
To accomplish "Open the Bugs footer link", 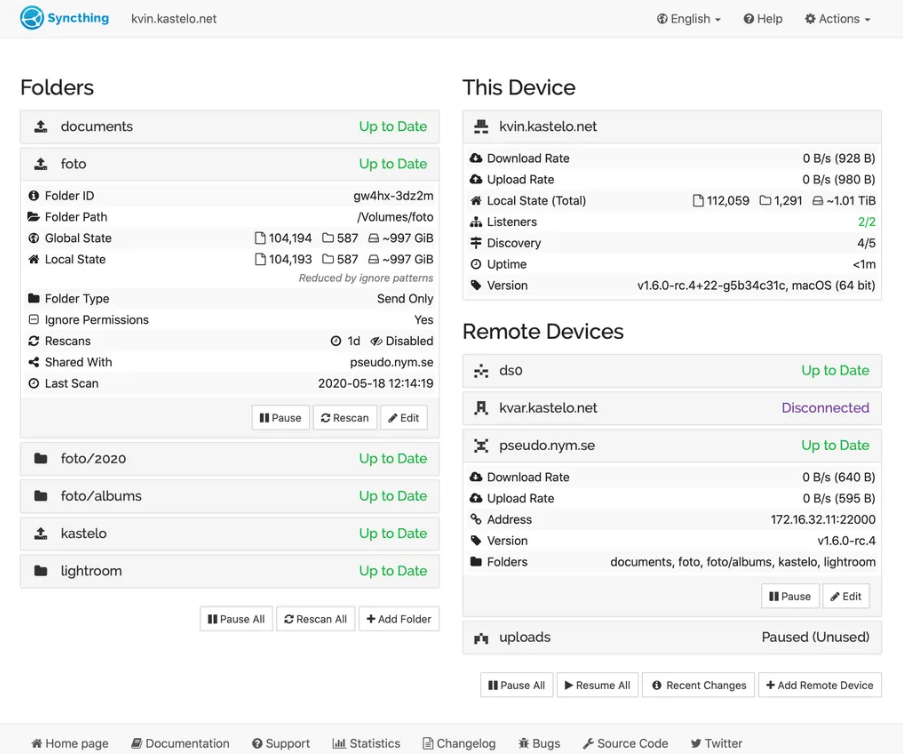I will click(x=539, y=744).
